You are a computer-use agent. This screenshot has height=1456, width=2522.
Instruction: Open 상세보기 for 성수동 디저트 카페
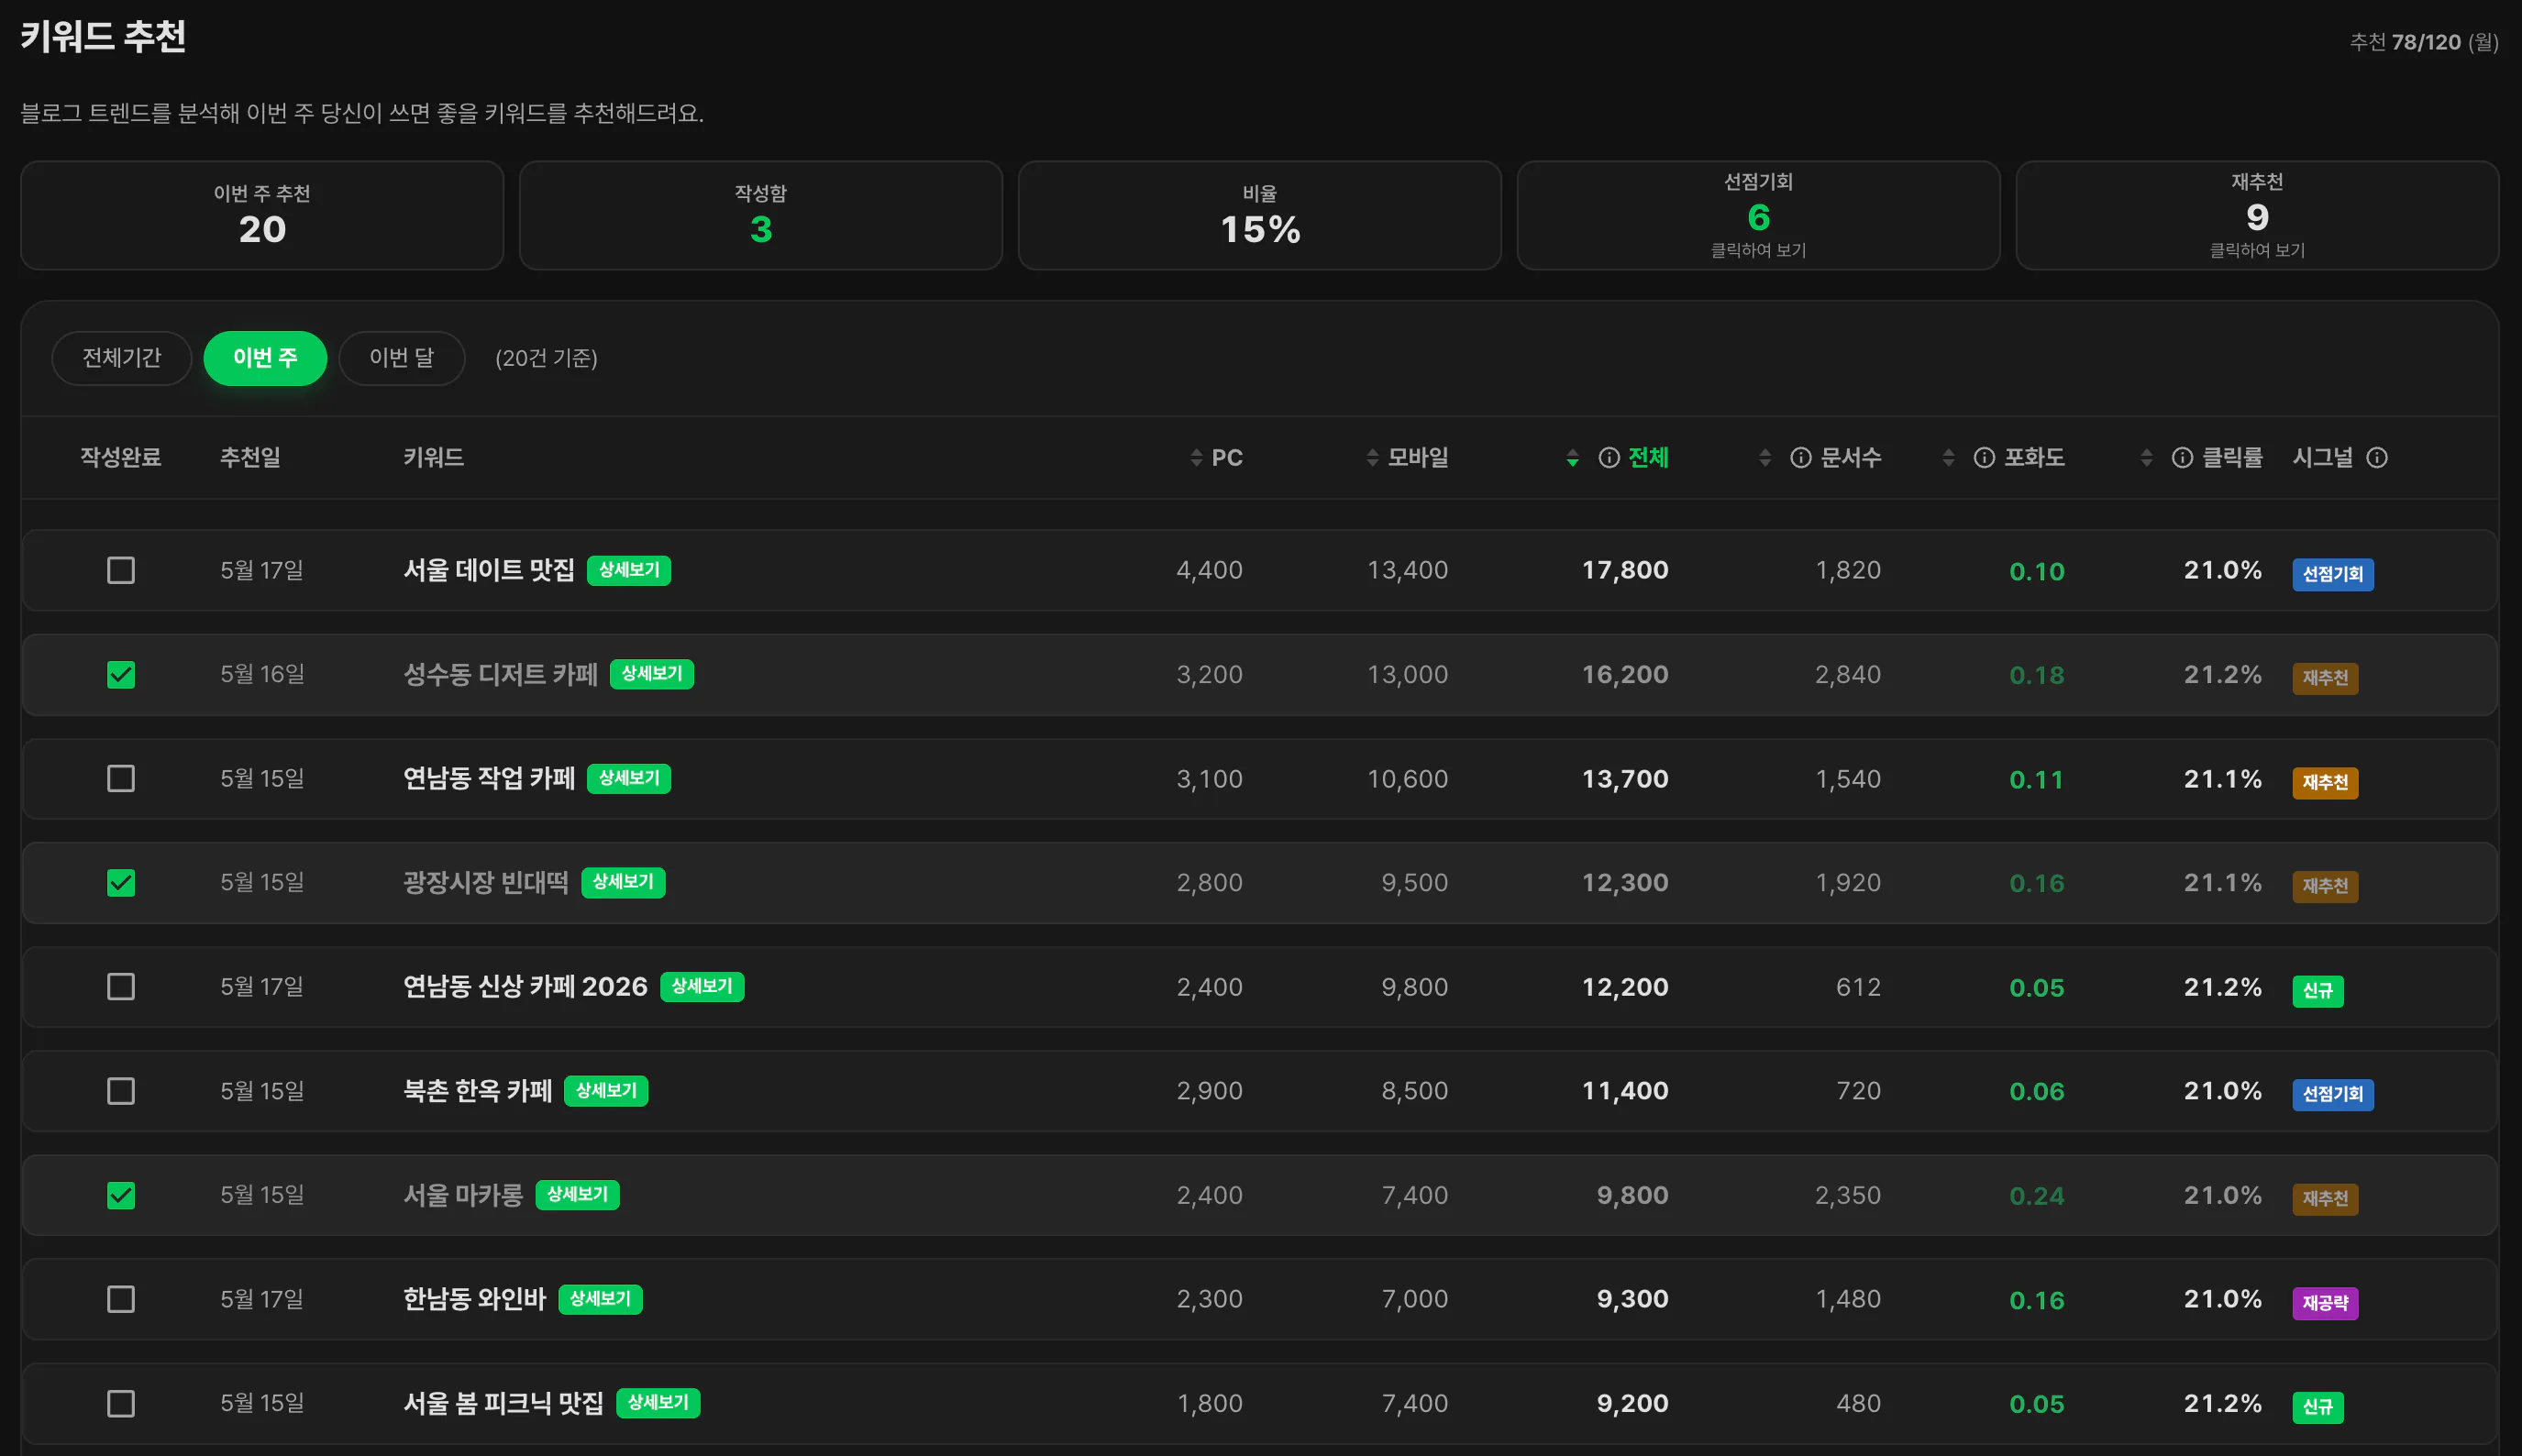point(652,674)
